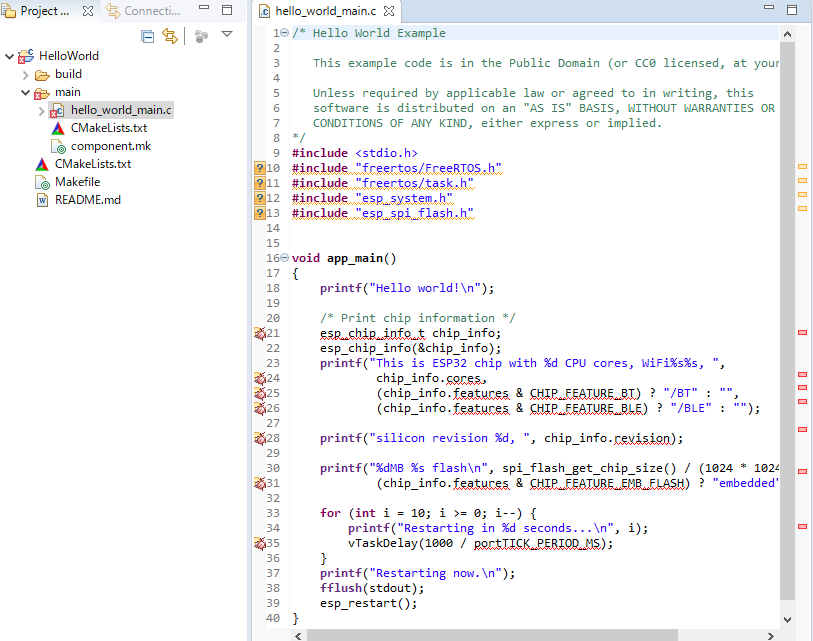This screenshot has height=641, width=813.
Task: Collapse the main folder
Action: [x=25, y=92]
